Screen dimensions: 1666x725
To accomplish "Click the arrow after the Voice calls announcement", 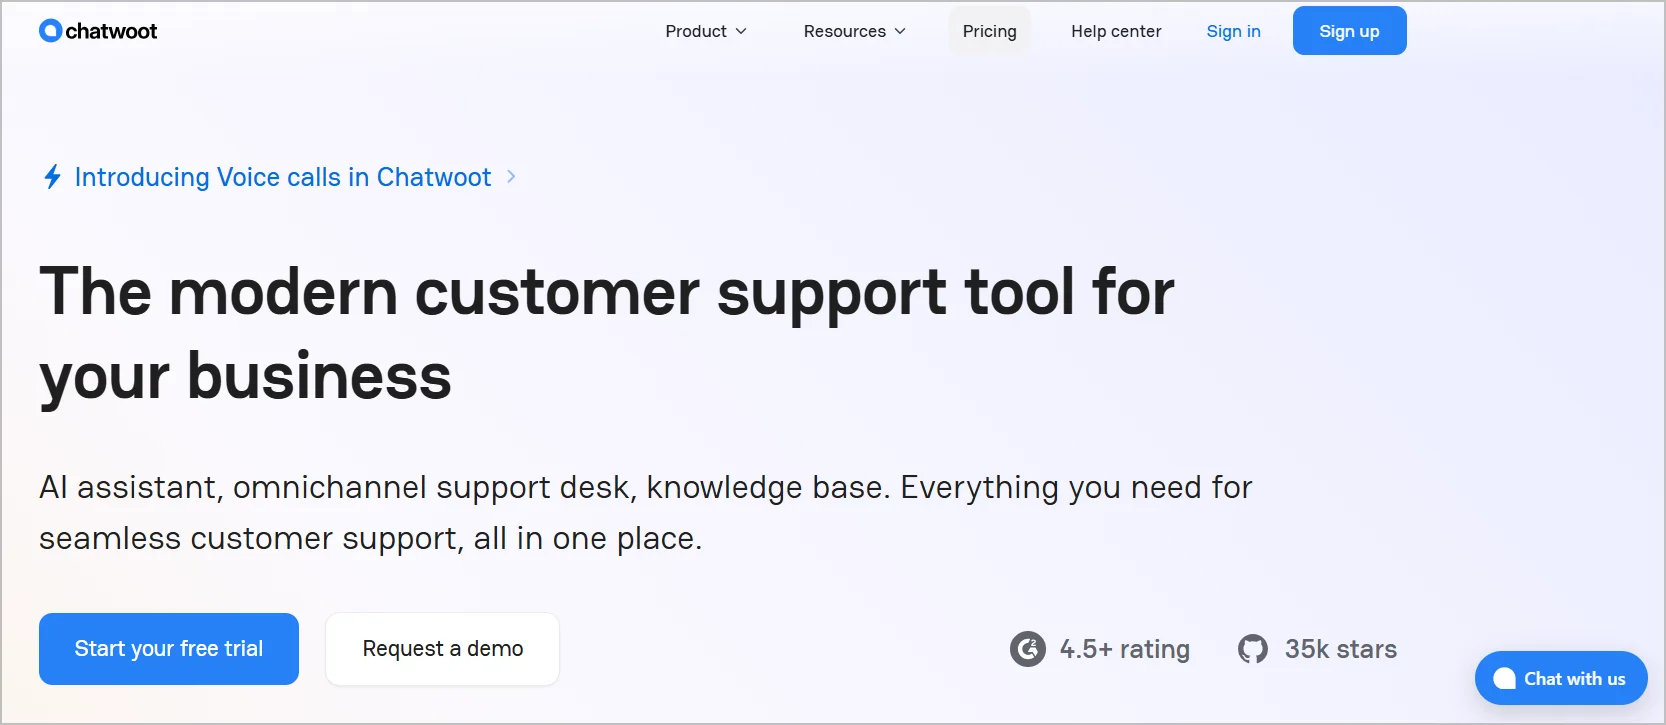I will 511,177.
